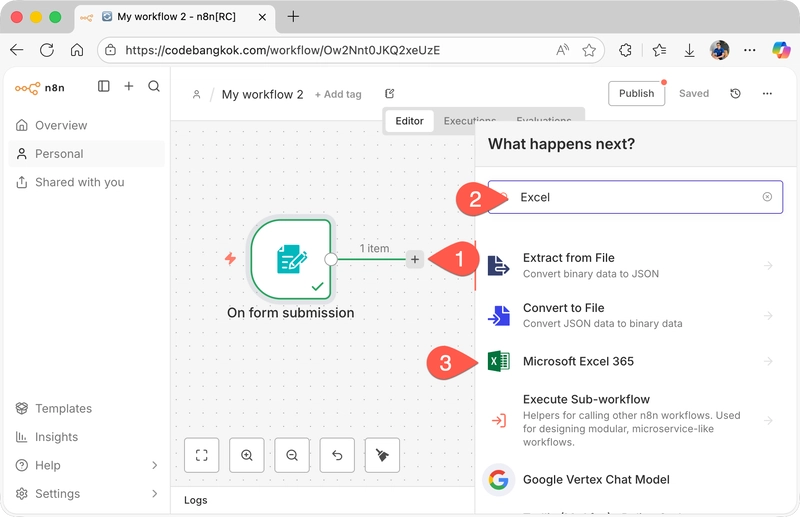
Task: Select the Microsoft Excel 365 node
Action: [x=578, y=362]
